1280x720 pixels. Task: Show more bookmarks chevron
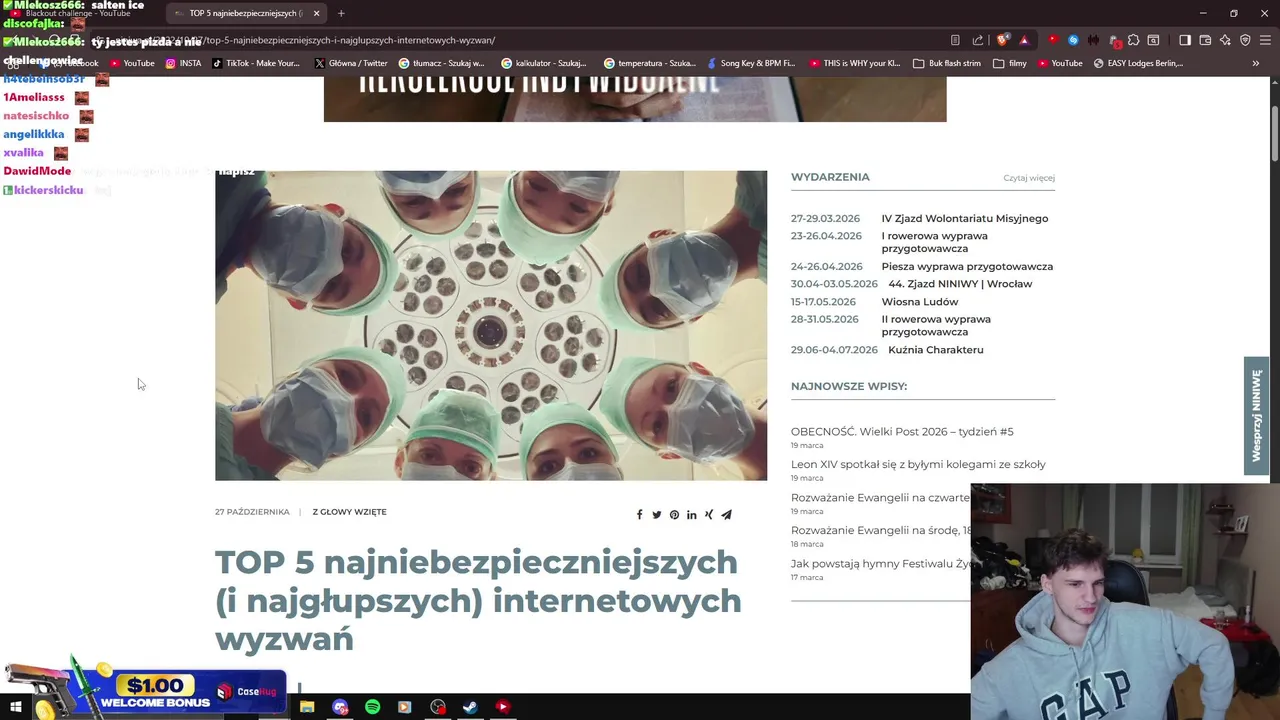1256,63
